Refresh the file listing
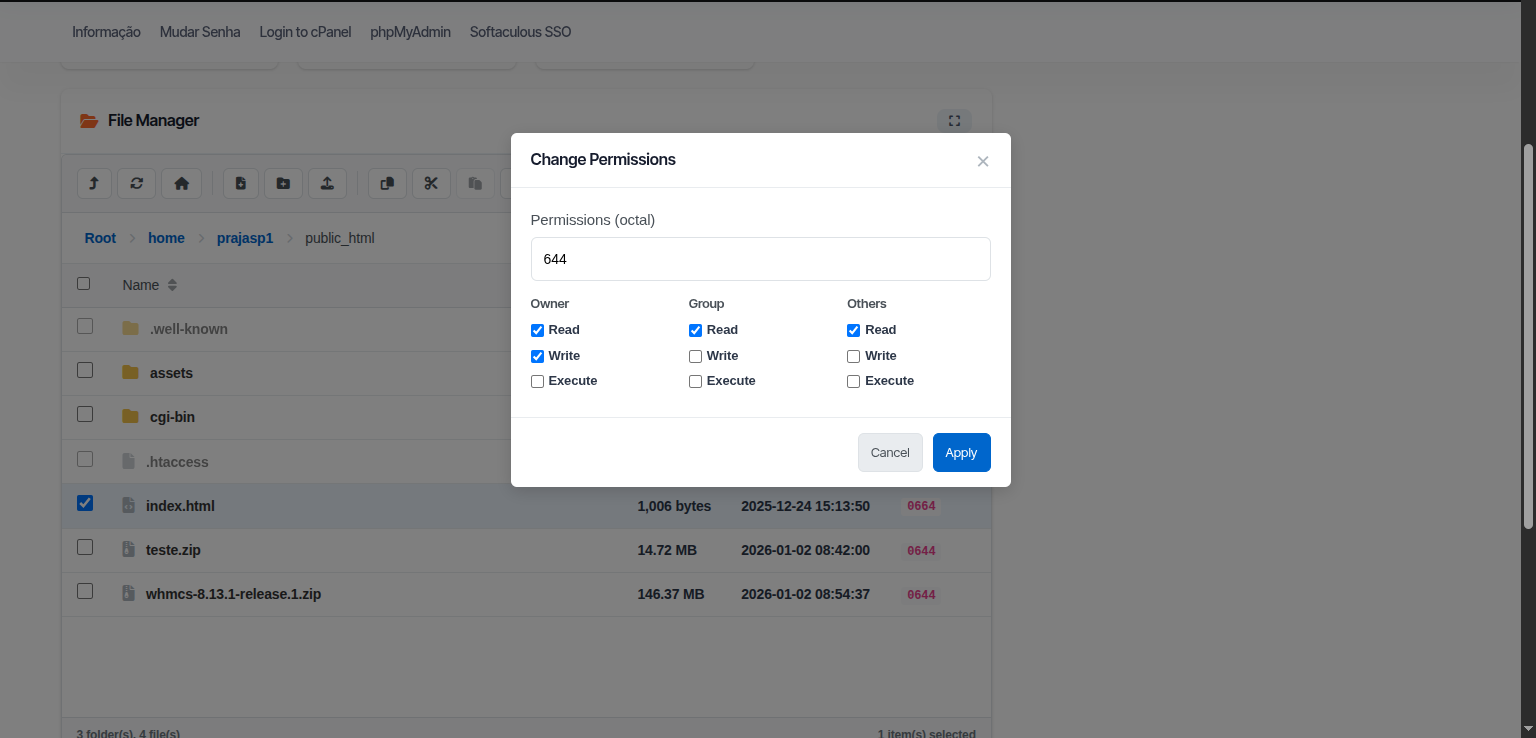1536x738 pixels. (137, 183)
